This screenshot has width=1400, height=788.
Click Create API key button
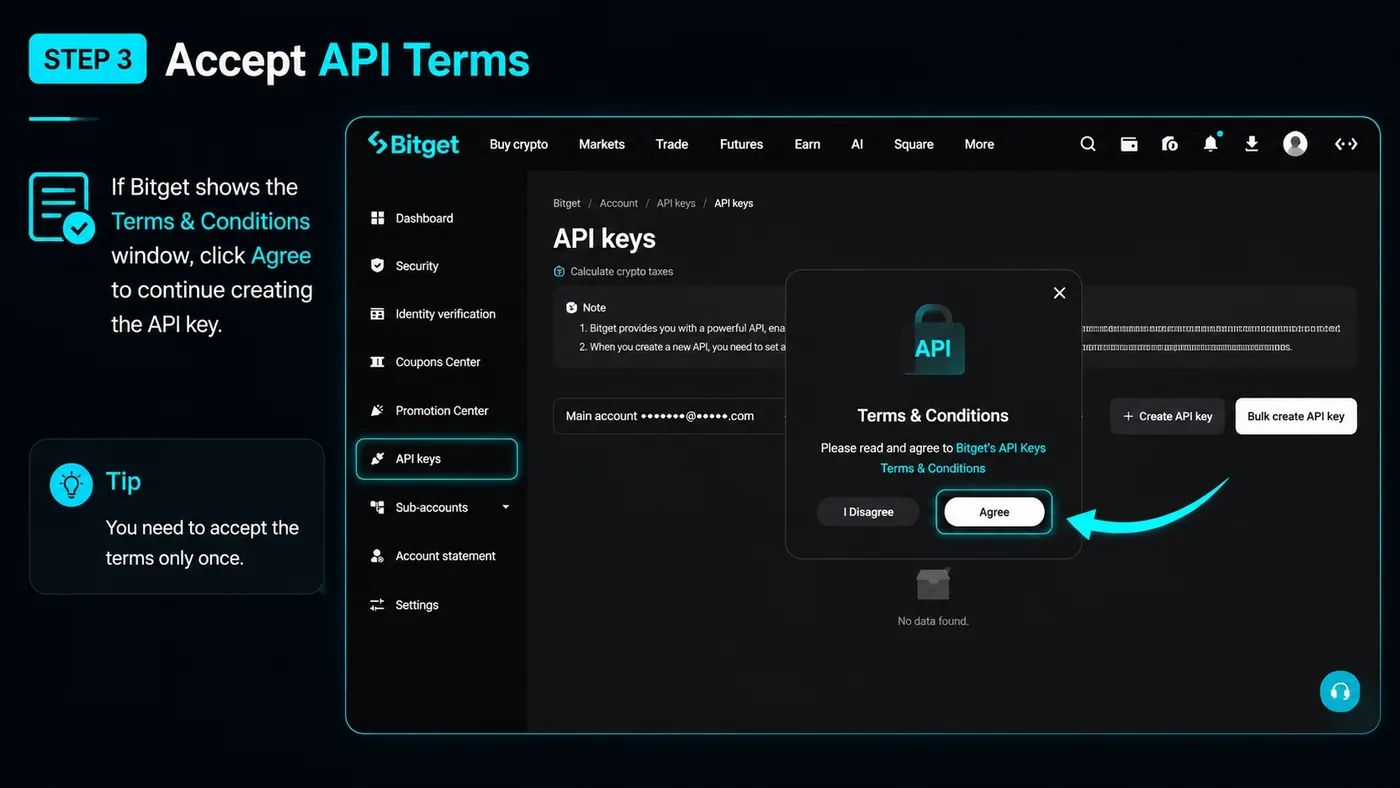pos(1167,416)
